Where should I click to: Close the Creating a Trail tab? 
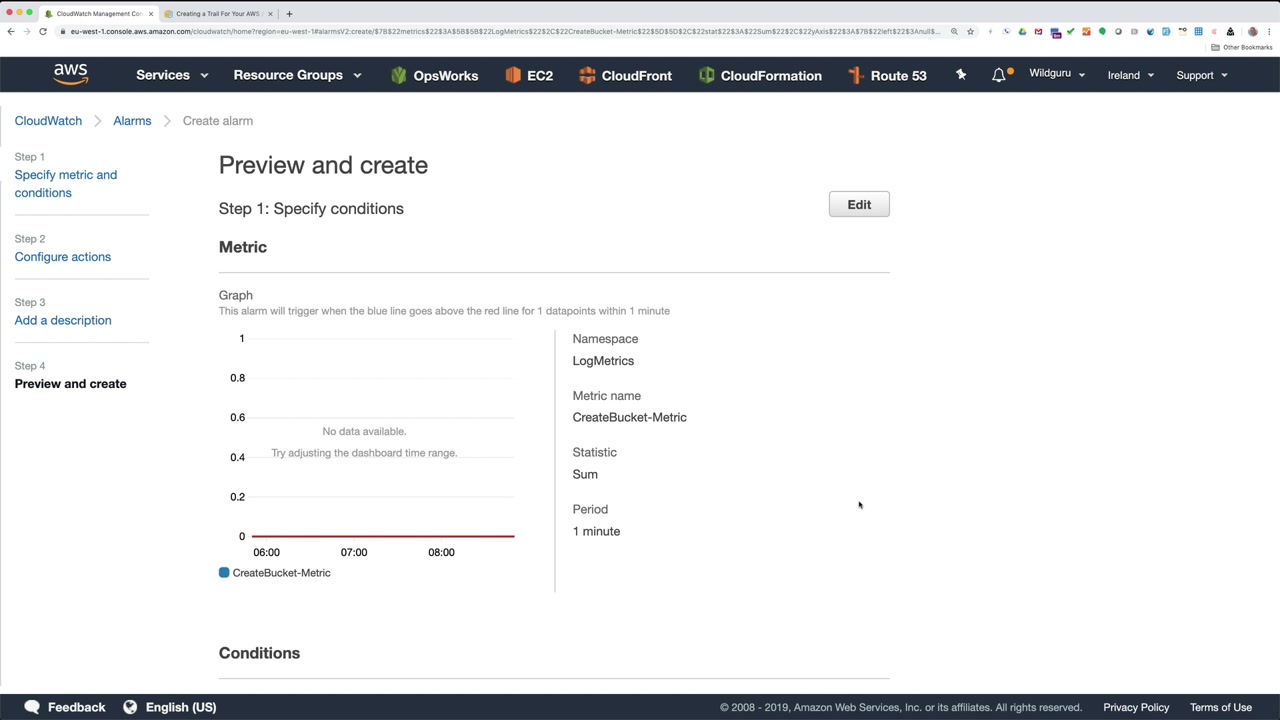click(270, 14)
